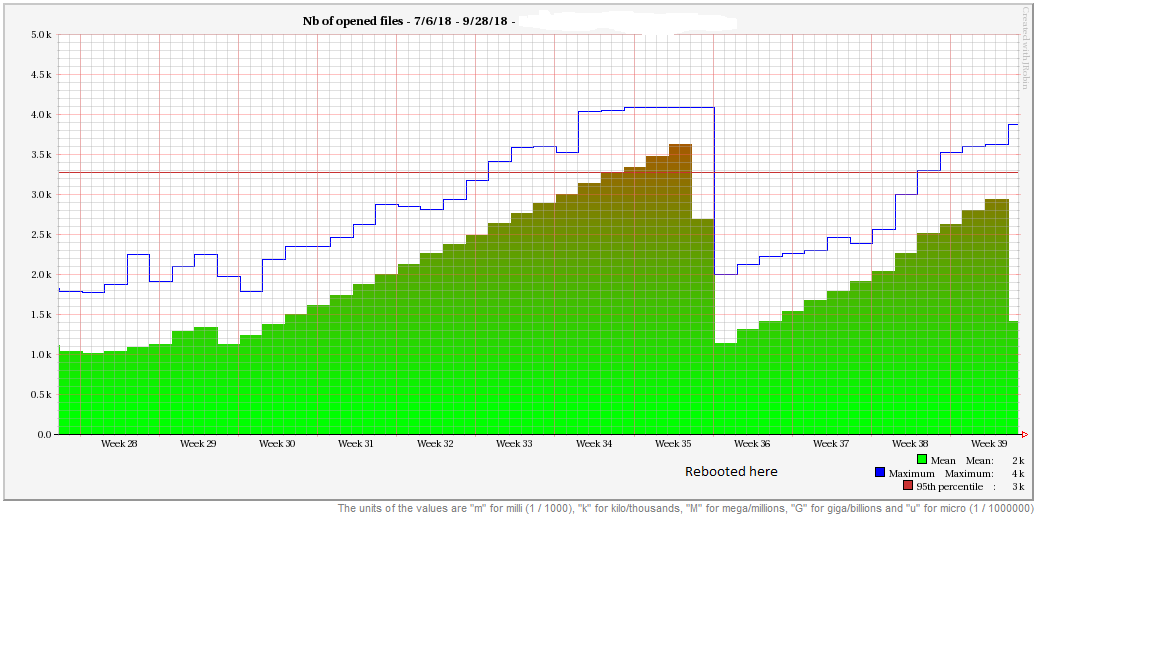
Task: Click the 1.0 k y-axis label
Action: [x=41, y=355]
